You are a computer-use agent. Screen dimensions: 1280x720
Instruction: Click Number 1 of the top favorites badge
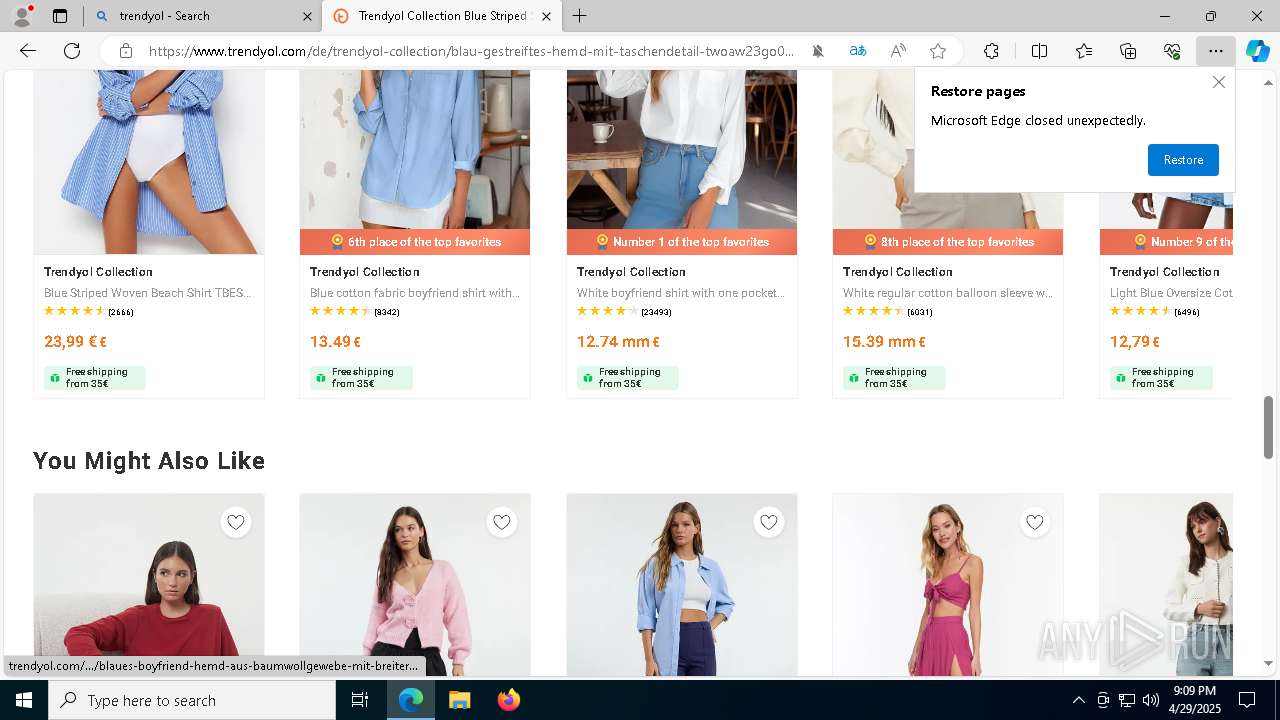click(682, 242)
